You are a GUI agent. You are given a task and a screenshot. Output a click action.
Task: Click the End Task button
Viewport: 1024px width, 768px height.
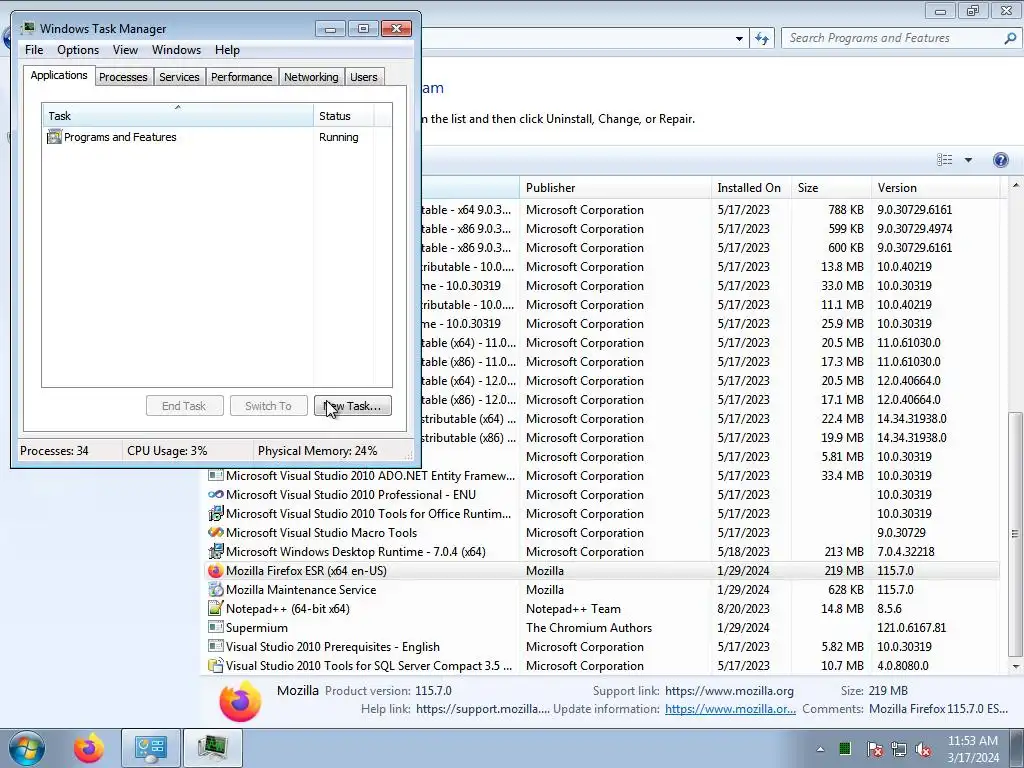click(x=184, y=406)
